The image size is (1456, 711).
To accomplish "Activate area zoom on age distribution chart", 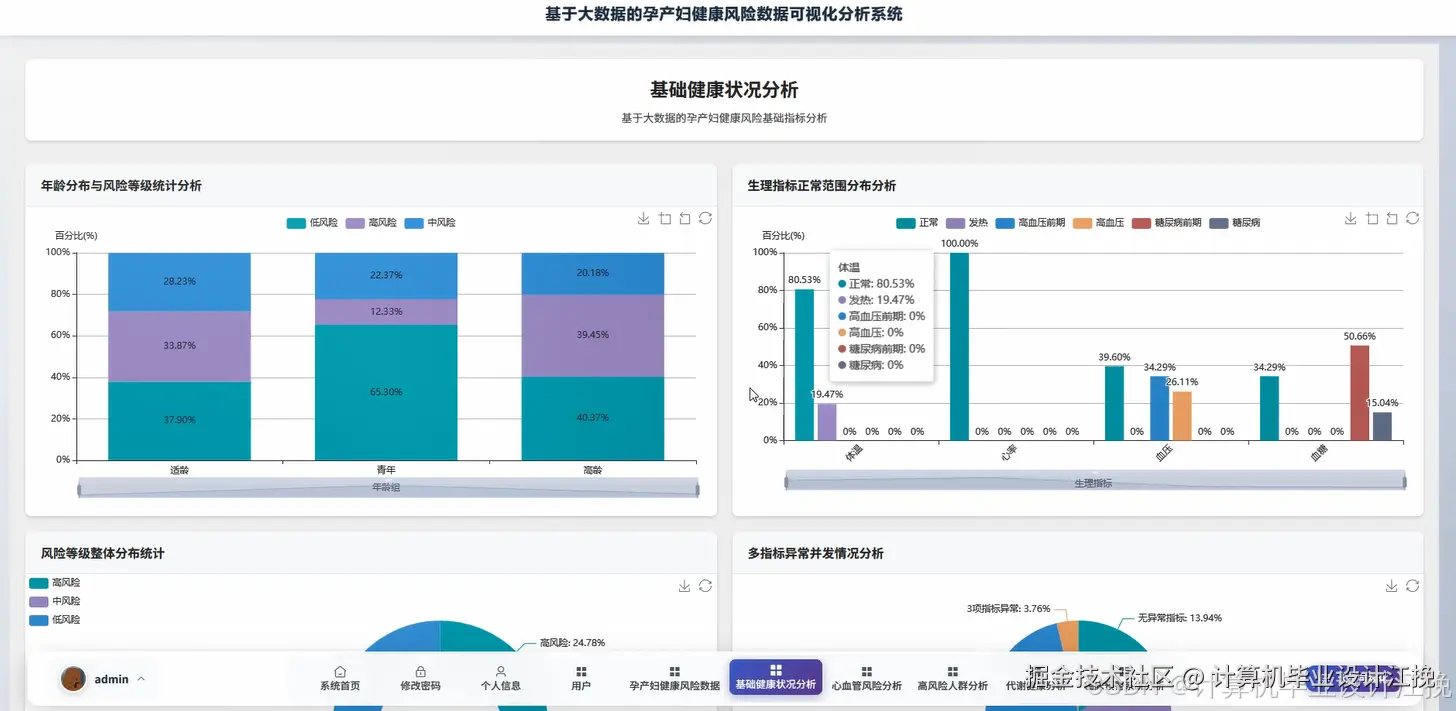I will (x=665, y=219).
